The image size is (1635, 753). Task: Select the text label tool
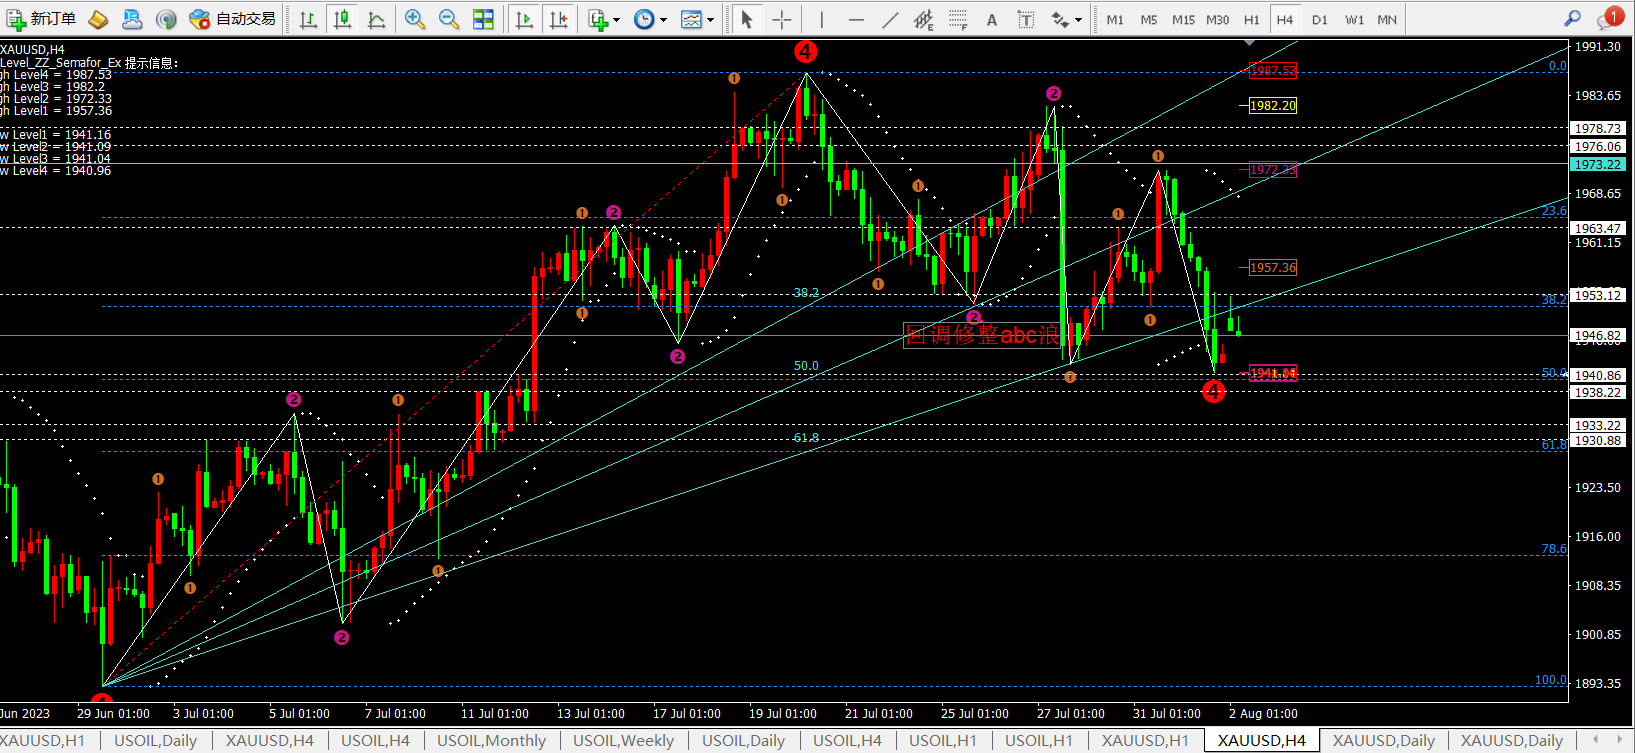click(1026, 19)
